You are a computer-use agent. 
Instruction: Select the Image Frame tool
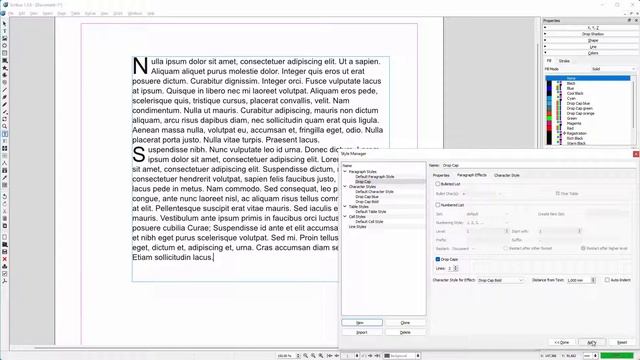tap(4, 38)
